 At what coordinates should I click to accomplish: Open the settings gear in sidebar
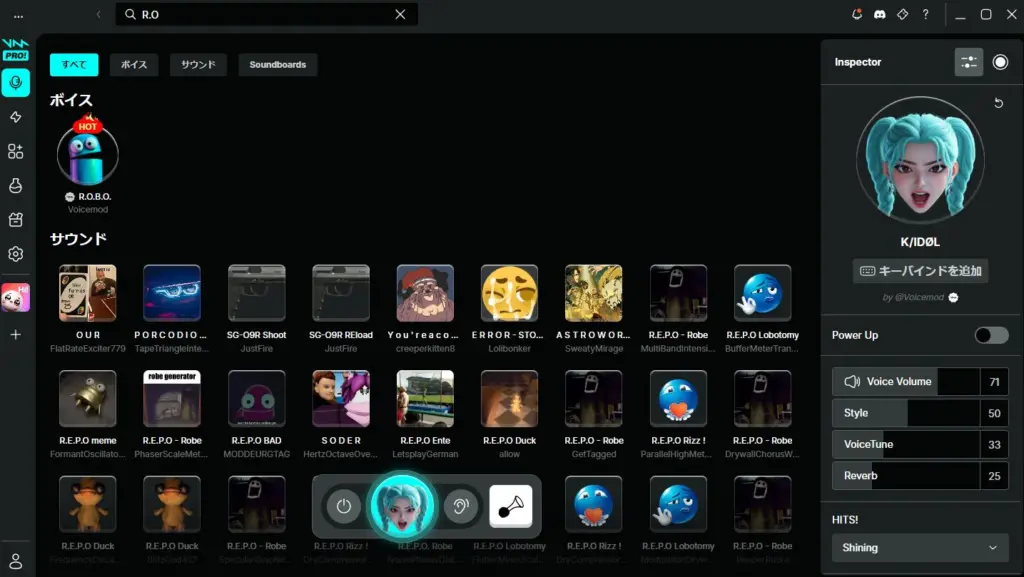tap(15, 254)
